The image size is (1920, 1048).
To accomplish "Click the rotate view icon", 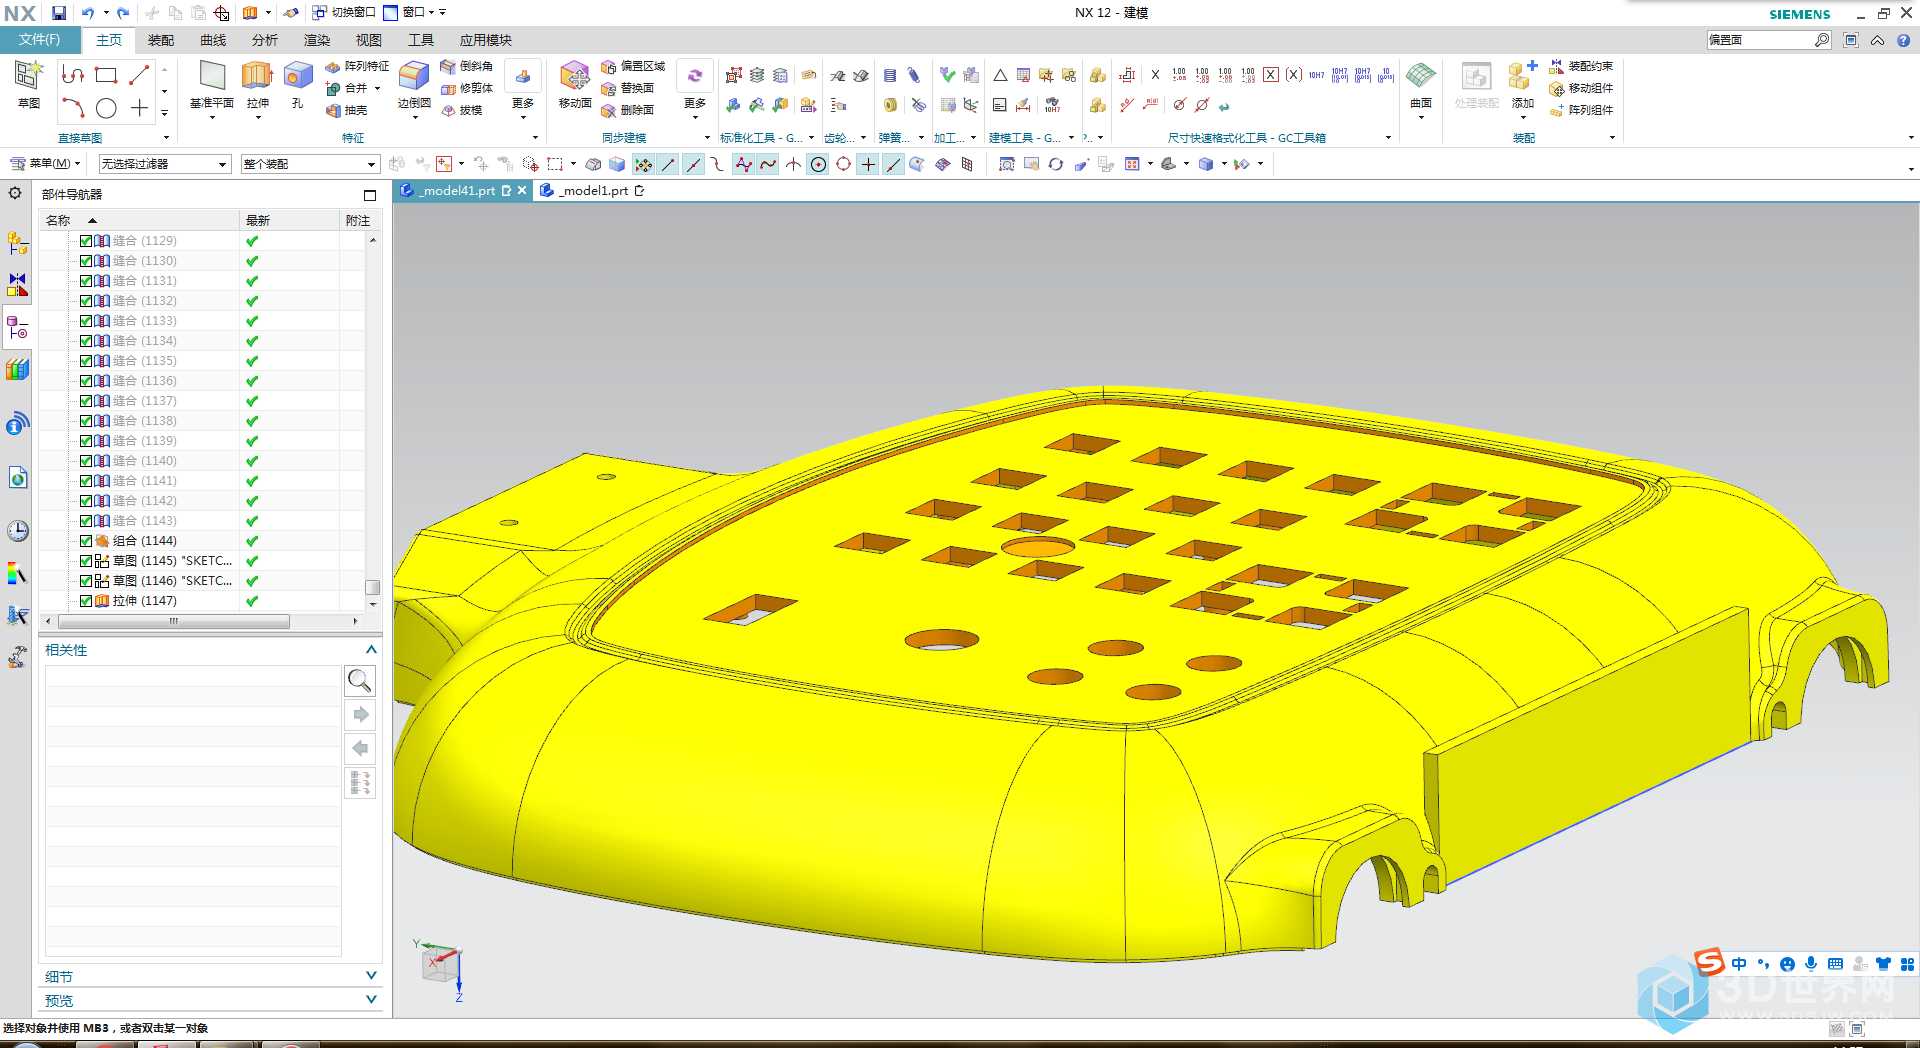I will [1056, 164].
